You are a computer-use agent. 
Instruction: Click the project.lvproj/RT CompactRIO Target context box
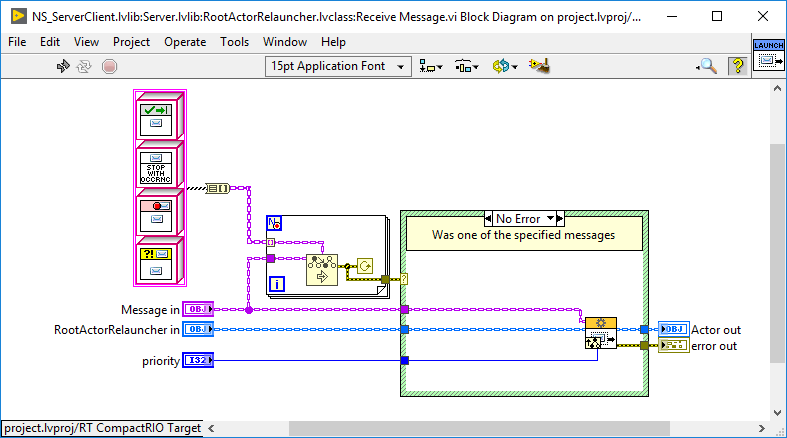[102, 428]
